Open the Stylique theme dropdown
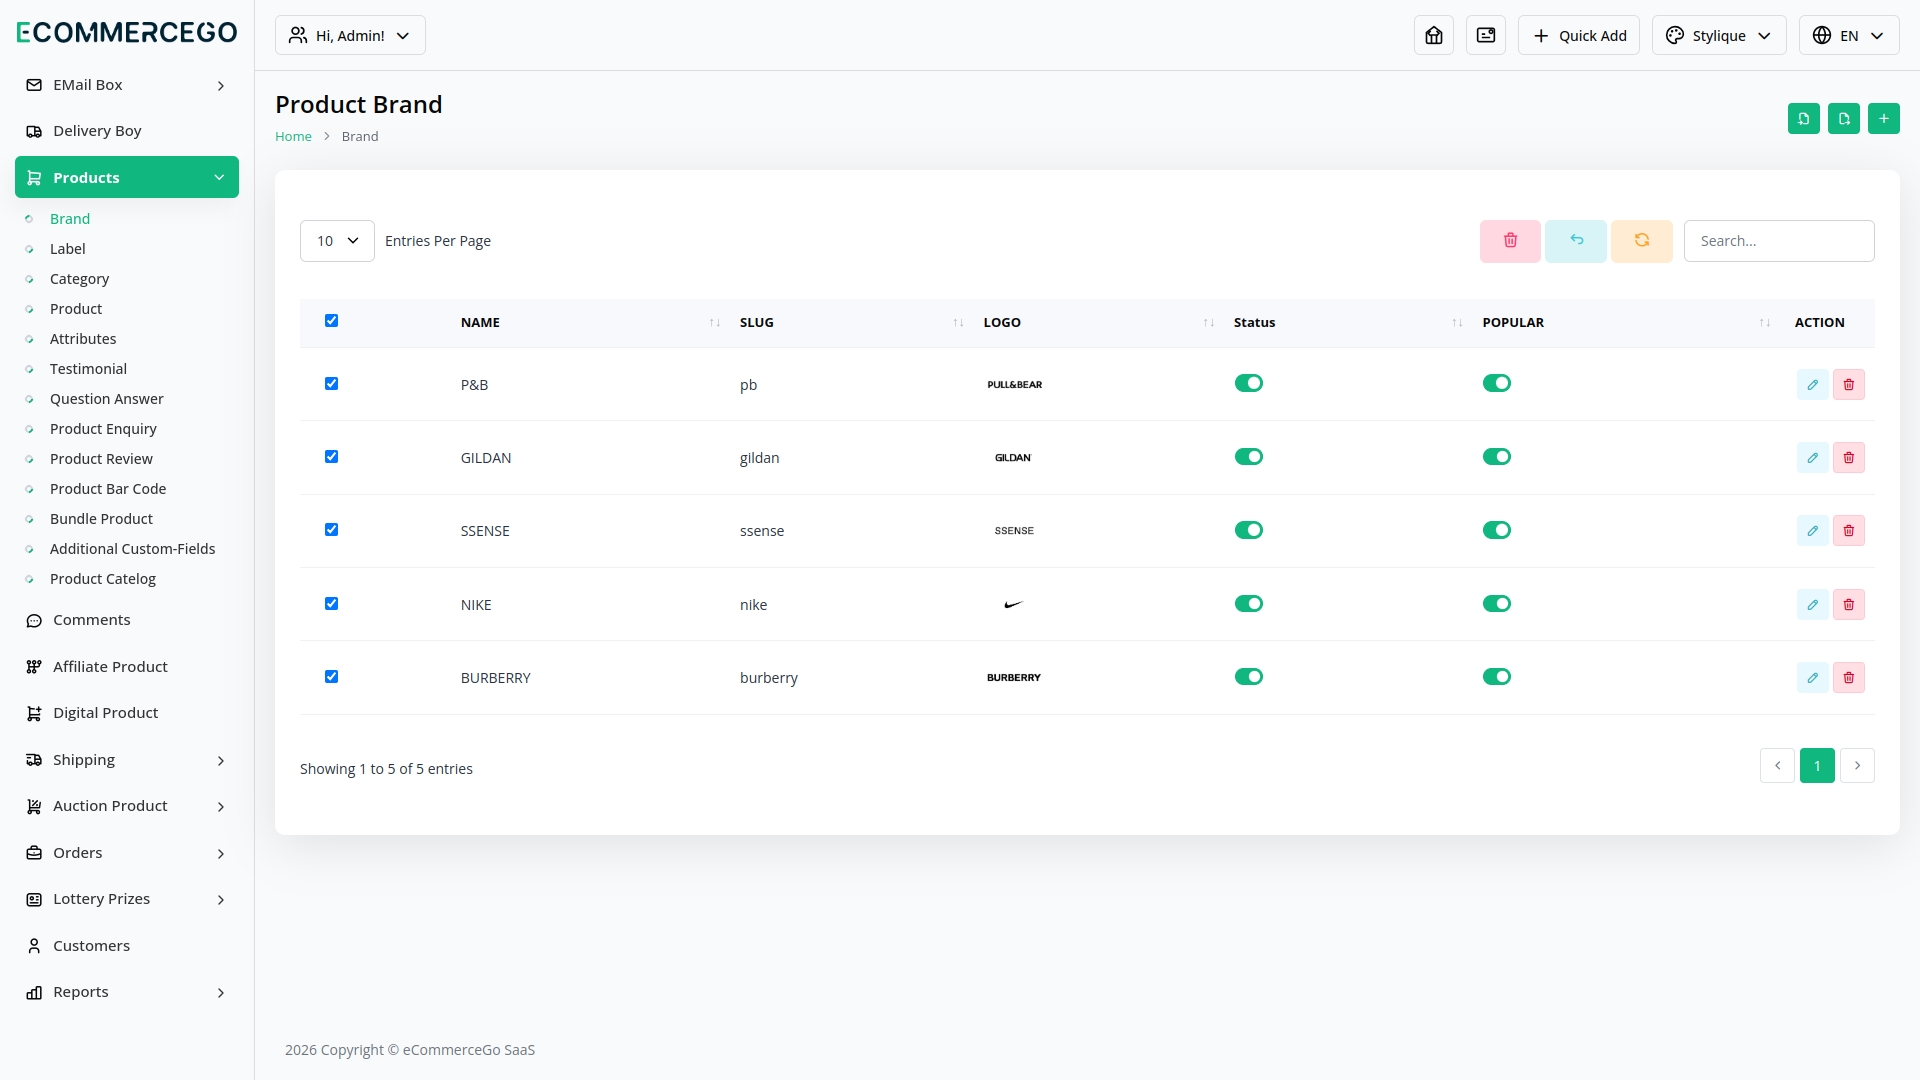This screenshot has width=1920, height=1080. tap(1719, 35)
